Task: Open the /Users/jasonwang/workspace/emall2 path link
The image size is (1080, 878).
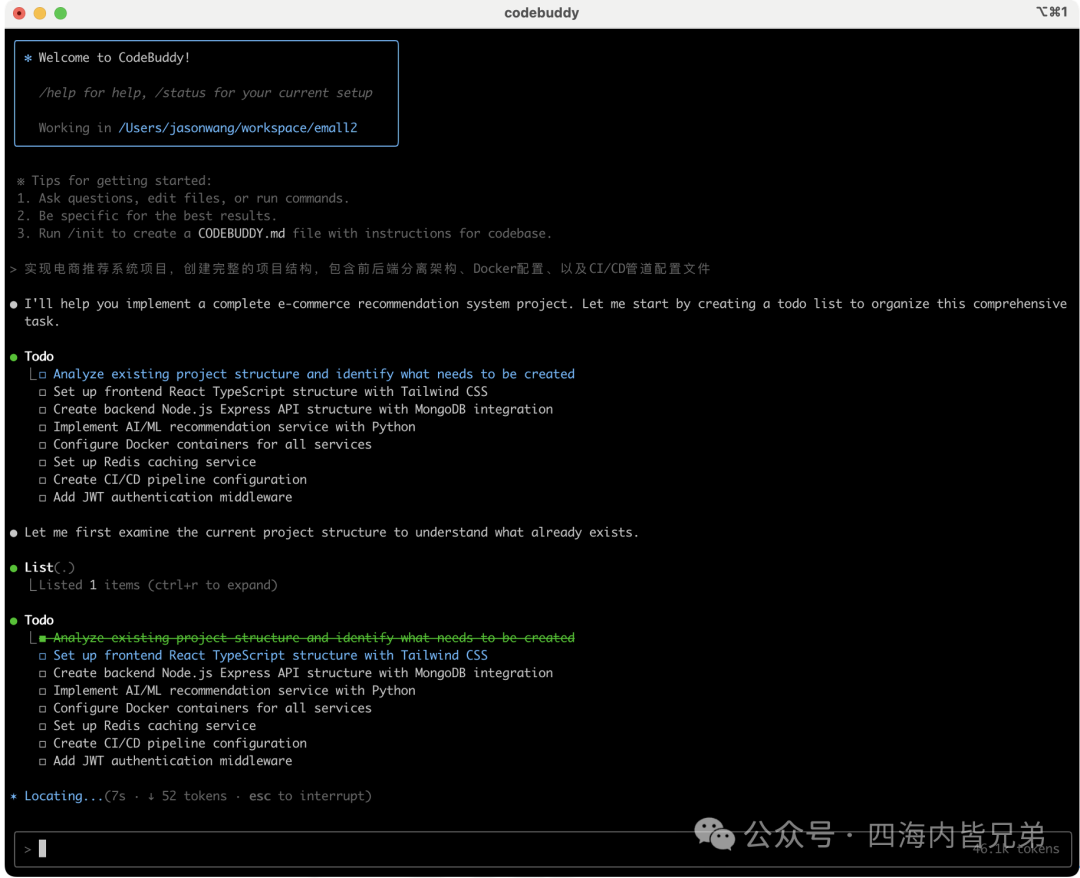Action: coord(238,128)
